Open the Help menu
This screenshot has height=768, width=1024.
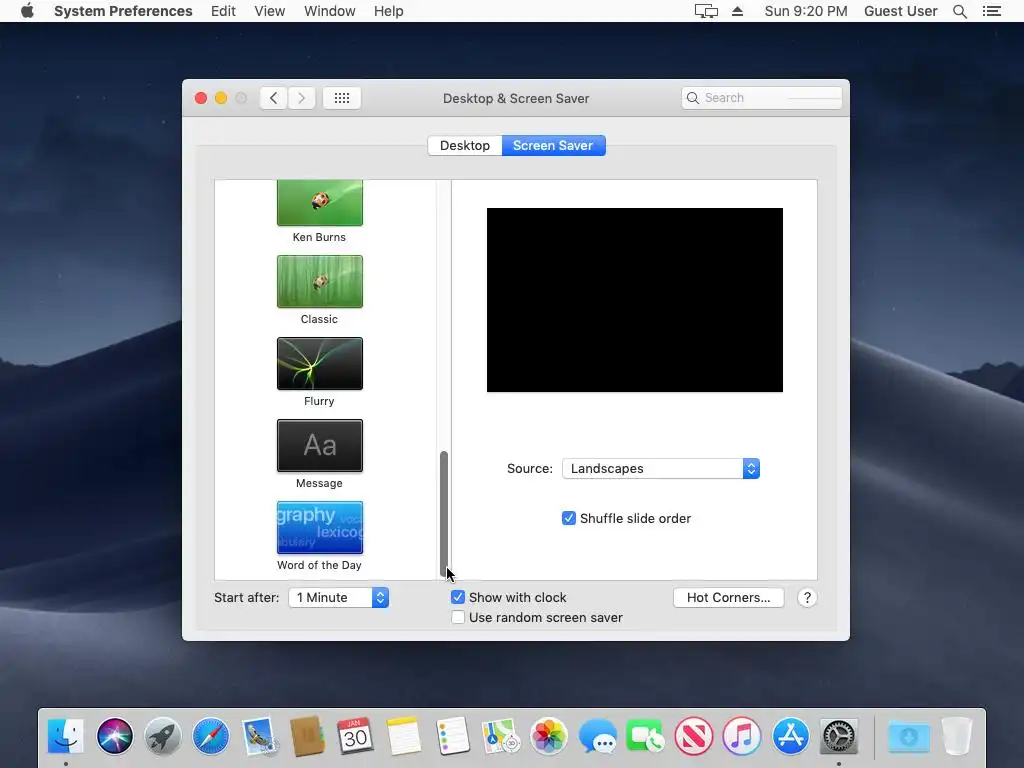pos(389,11)
